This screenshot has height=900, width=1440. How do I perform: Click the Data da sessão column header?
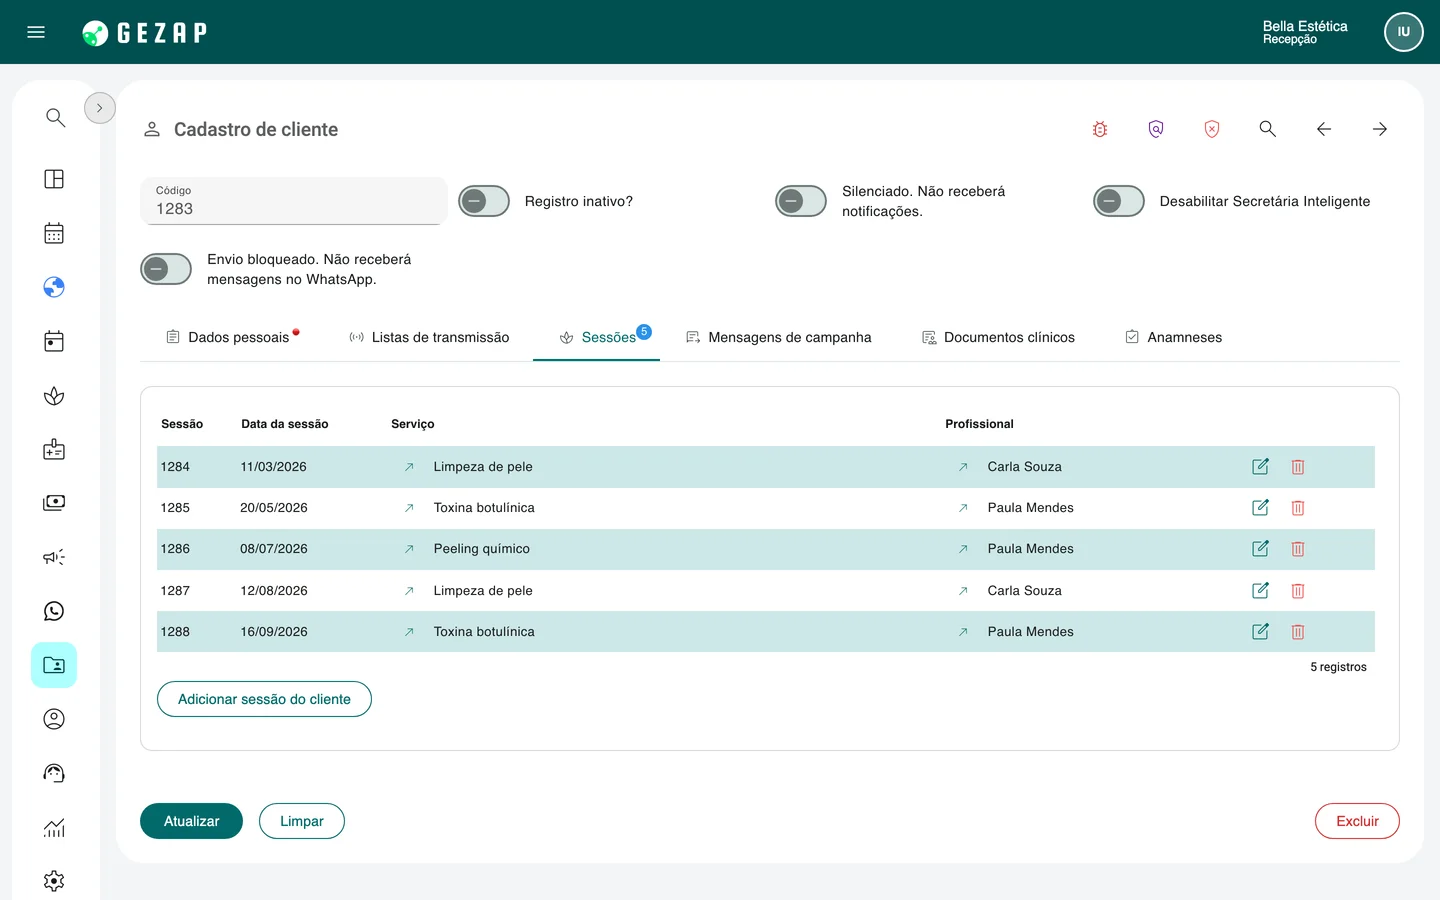tap(285, 424)
